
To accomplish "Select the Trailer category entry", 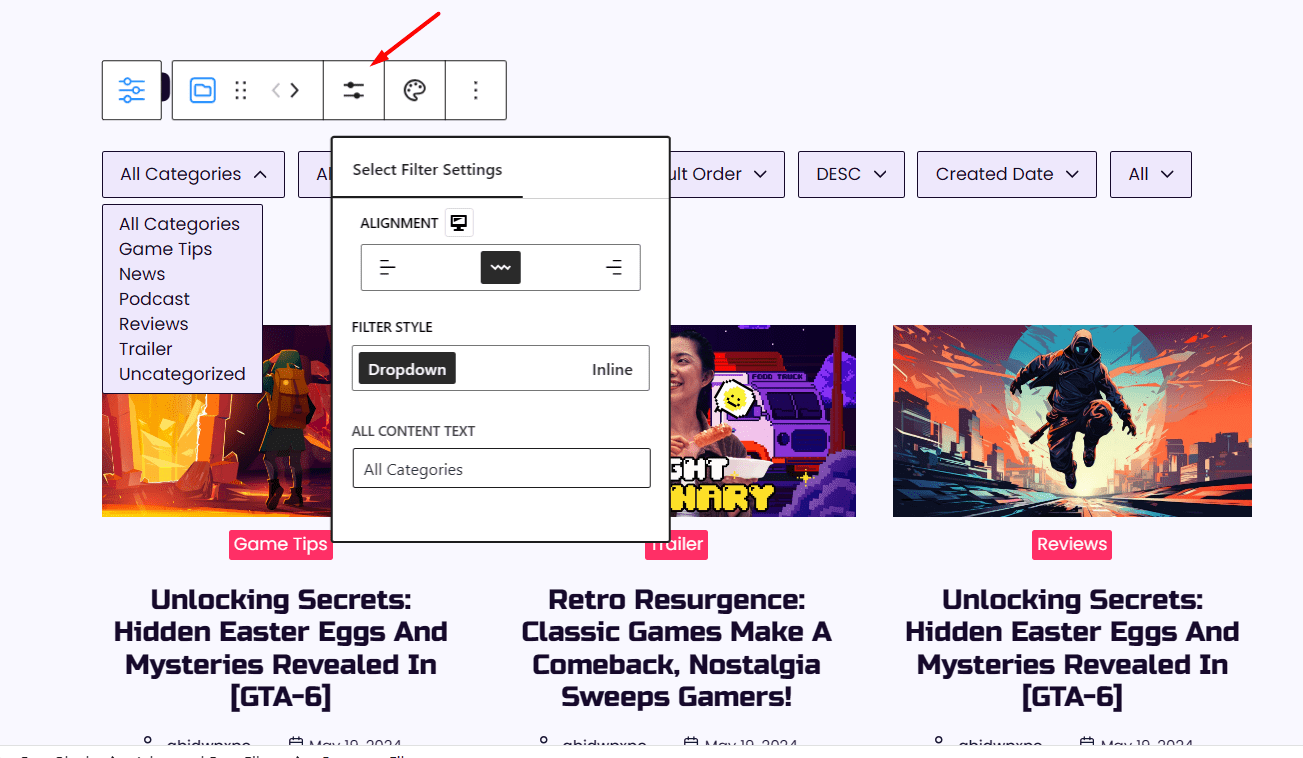I will pos(144,348).
